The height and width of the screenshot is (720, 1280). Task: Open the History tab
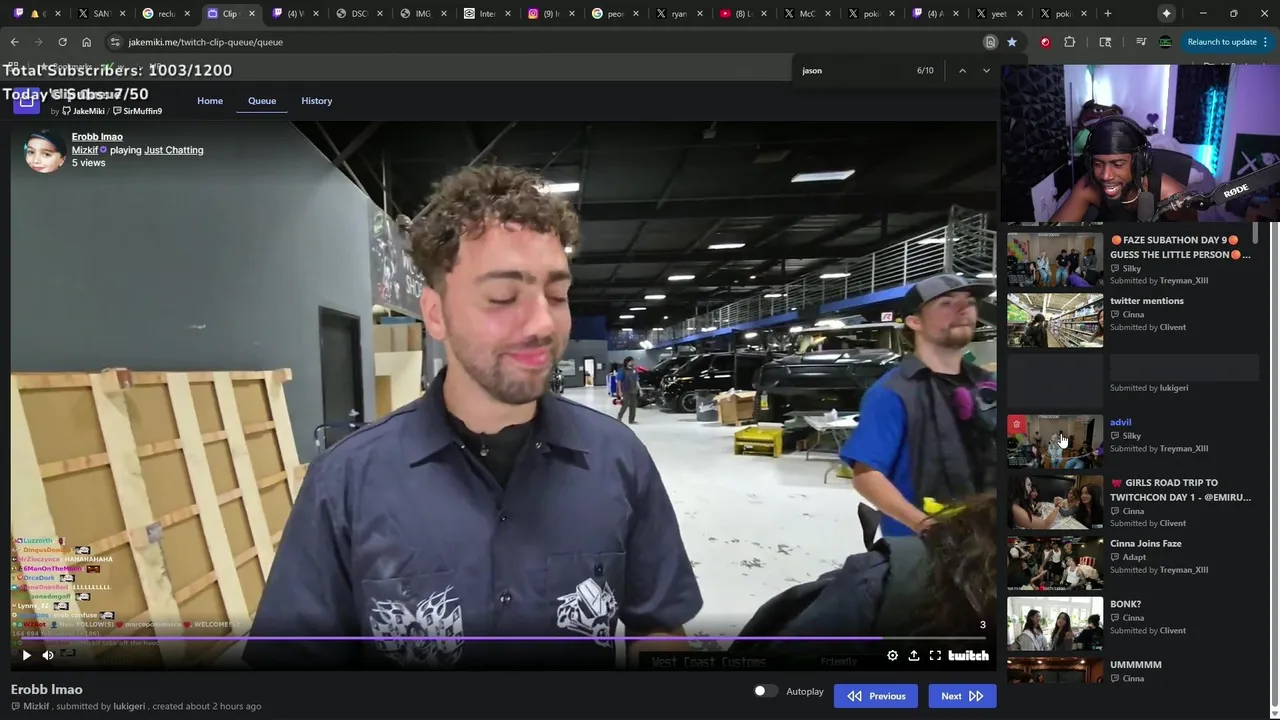tap(317, 101)
